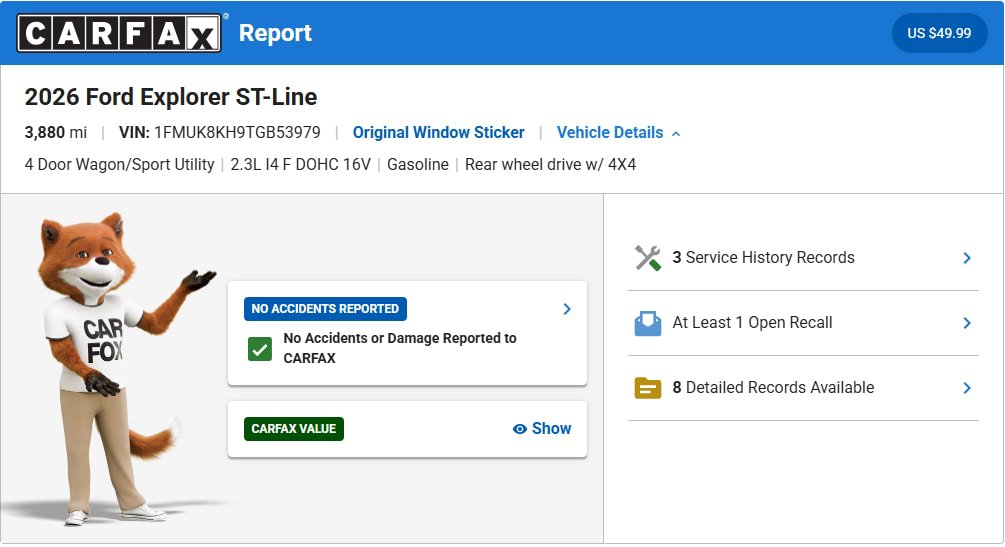Open the Original Window Sticker link
Image resolution: width=1005 pixels, height=547 pixels.
click(x=438, y=132)
